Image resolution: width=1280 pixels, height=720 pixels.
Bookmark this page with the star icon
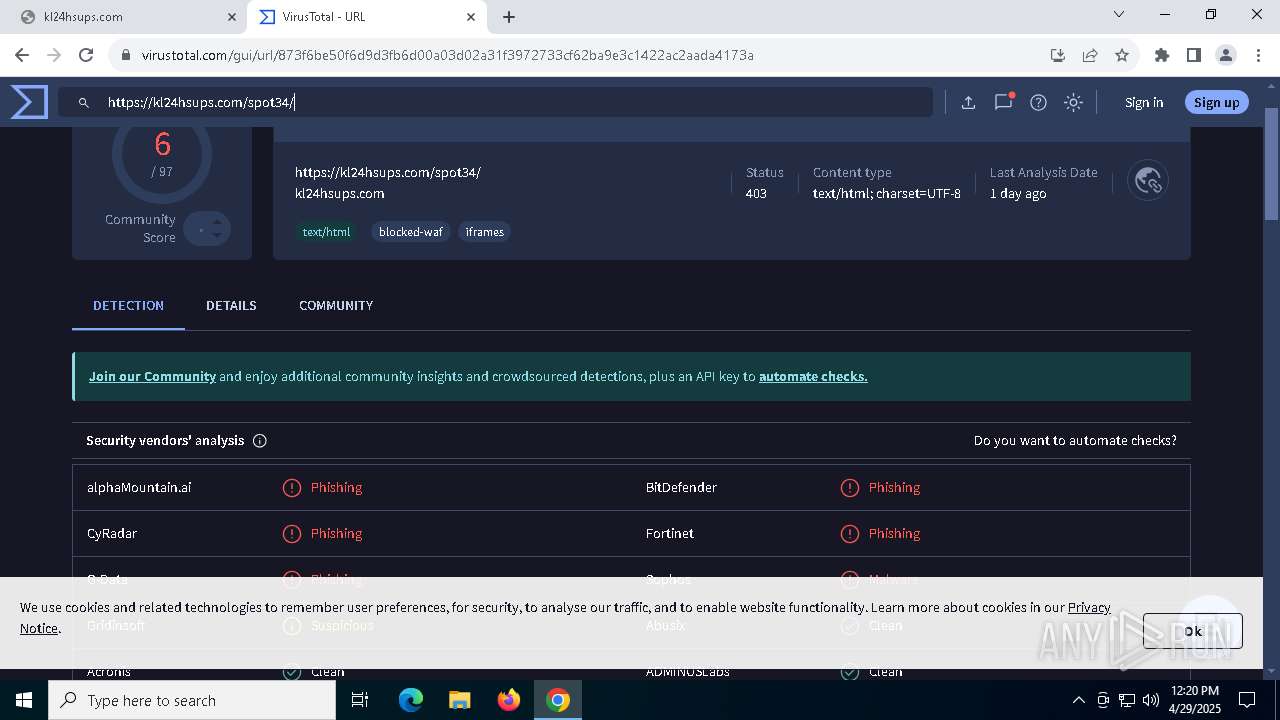click(x=1122, y=55)
